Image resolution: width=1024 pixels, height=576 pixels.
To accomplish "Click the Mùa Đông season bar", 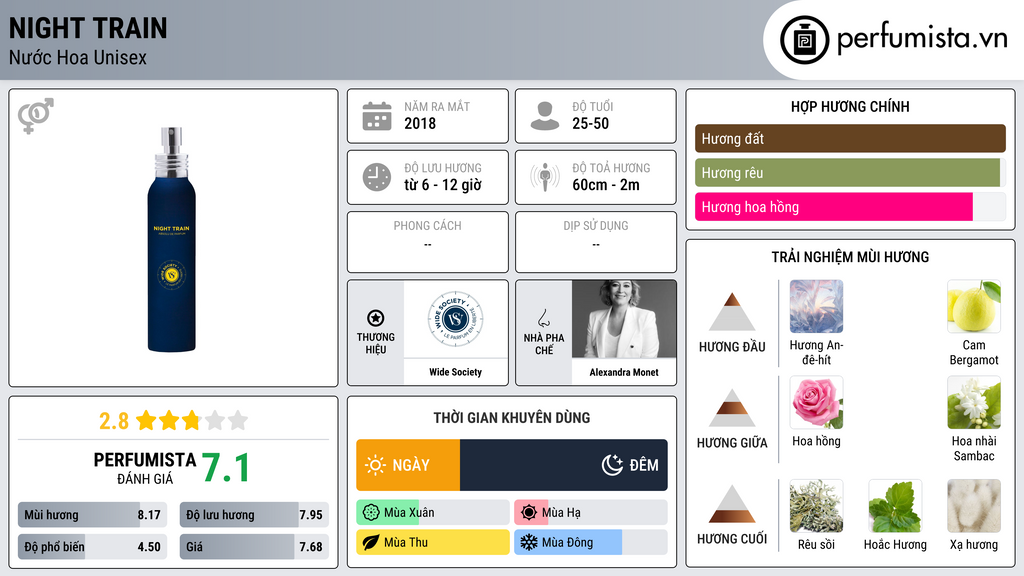I will tap(590, 542).
